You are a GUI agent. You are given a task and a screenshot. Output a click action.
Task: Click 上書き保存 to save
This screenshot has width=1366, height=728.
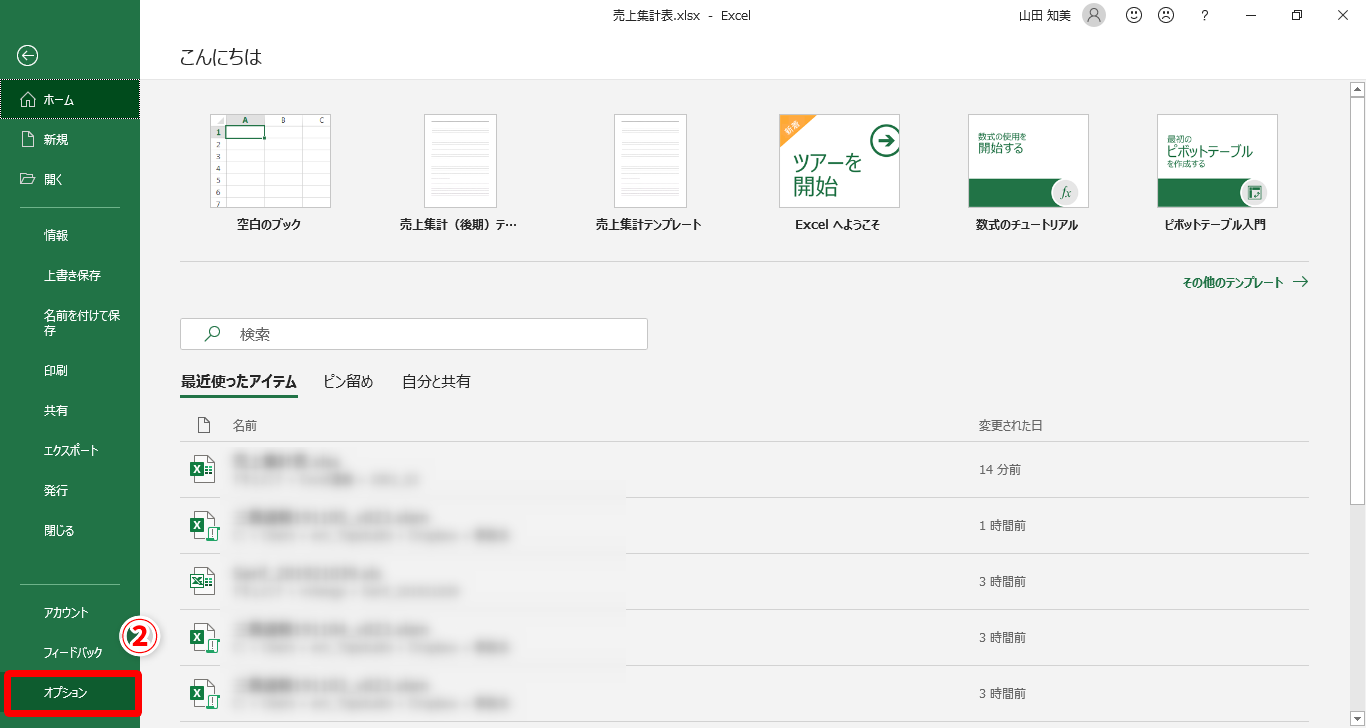(70, 276)
